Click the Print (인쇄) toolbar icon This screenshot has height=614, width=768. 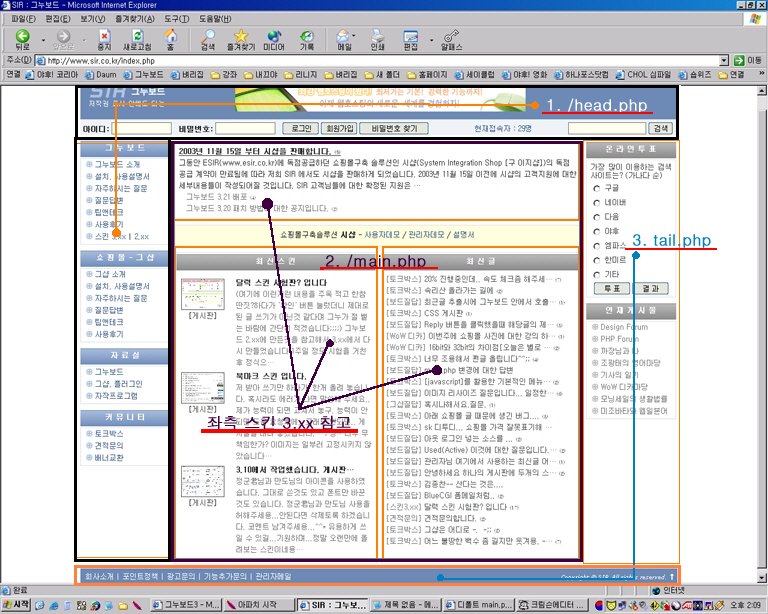point(377,38)
